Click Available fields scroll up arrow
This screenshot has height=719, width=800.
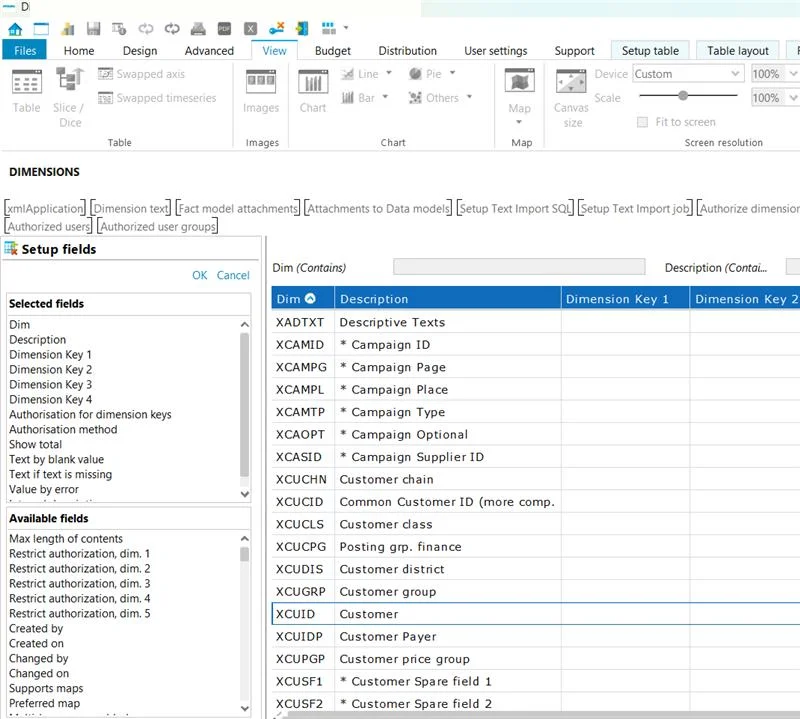pyautogui.click(x=245, y=538)
